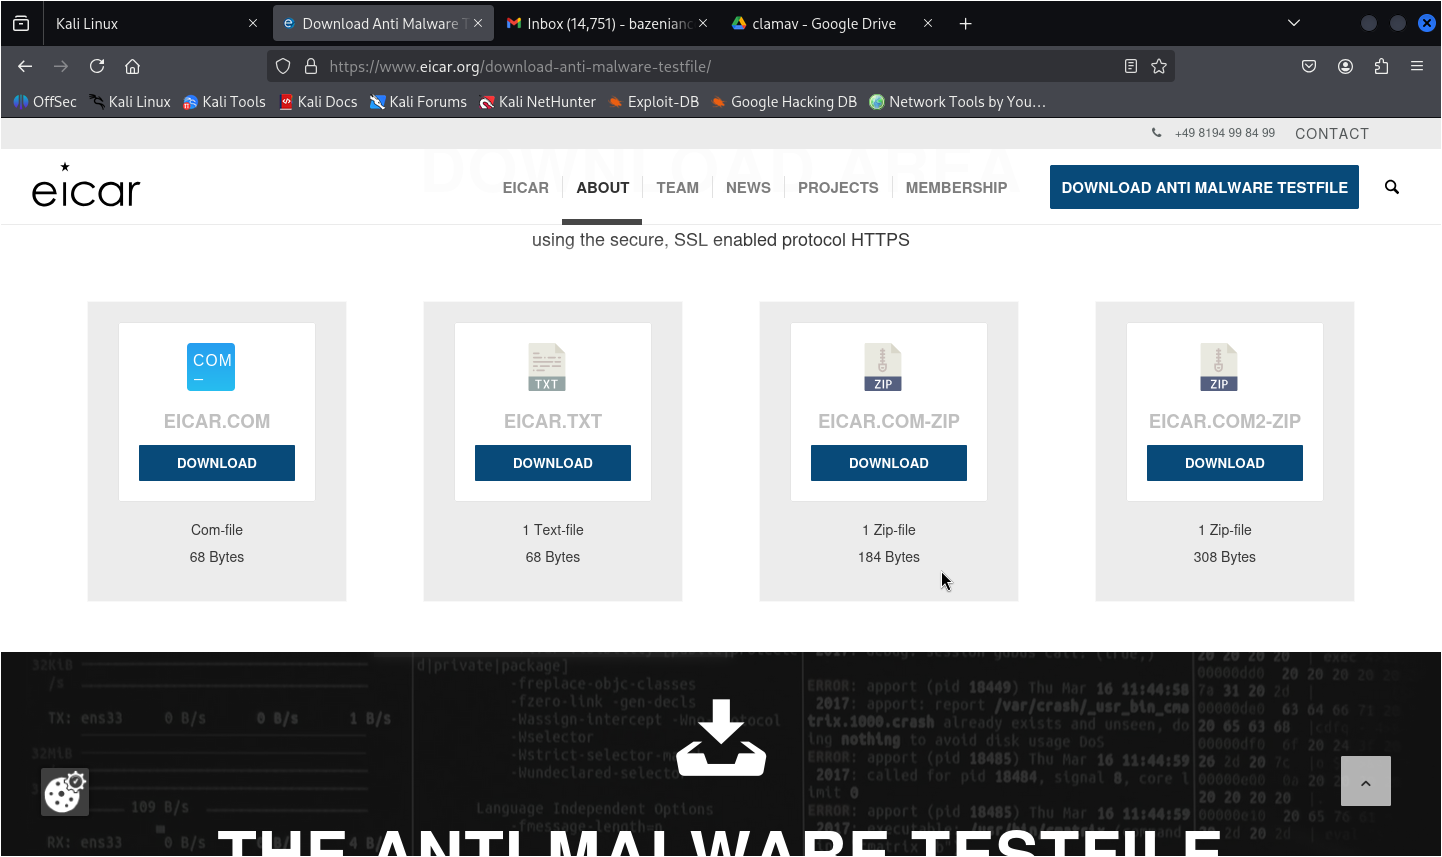
Task: Open the Firefox account icon
Action: pos(1345,66)
